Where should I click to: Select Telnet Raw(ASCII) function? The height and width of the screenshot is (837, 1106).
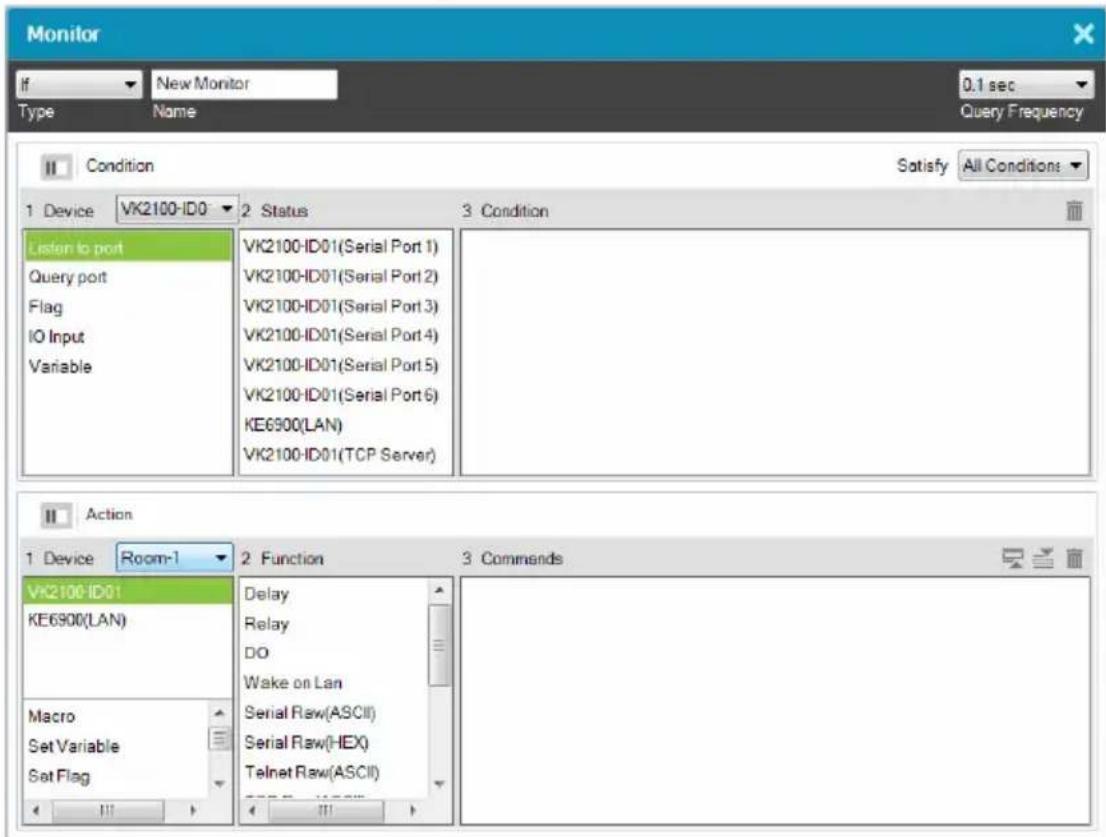(x=335, y=773)
